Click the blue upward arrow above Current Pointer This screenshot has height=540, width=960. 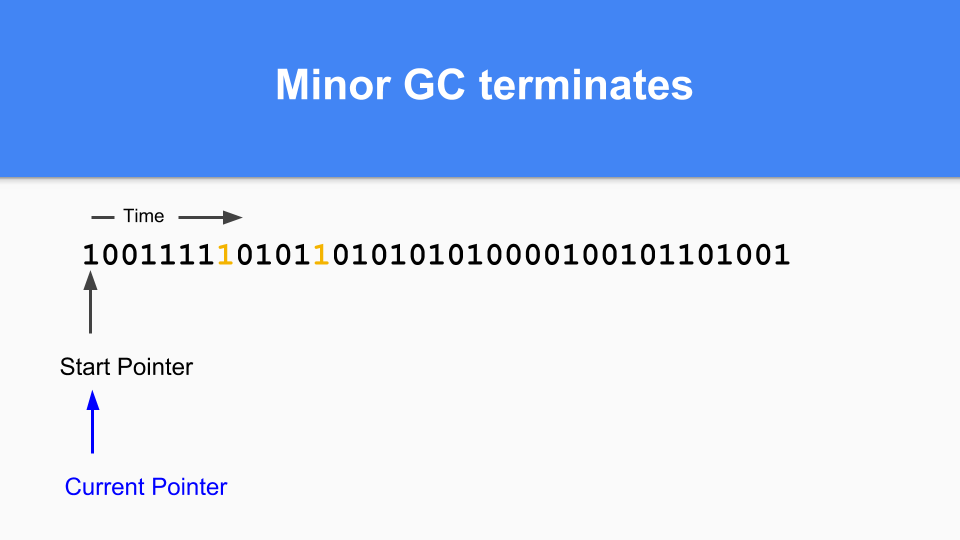click(93, 422)
